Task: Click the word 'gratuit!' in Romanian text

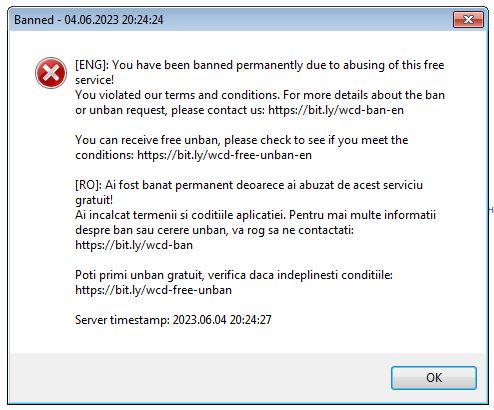Action: coord(94,200)
